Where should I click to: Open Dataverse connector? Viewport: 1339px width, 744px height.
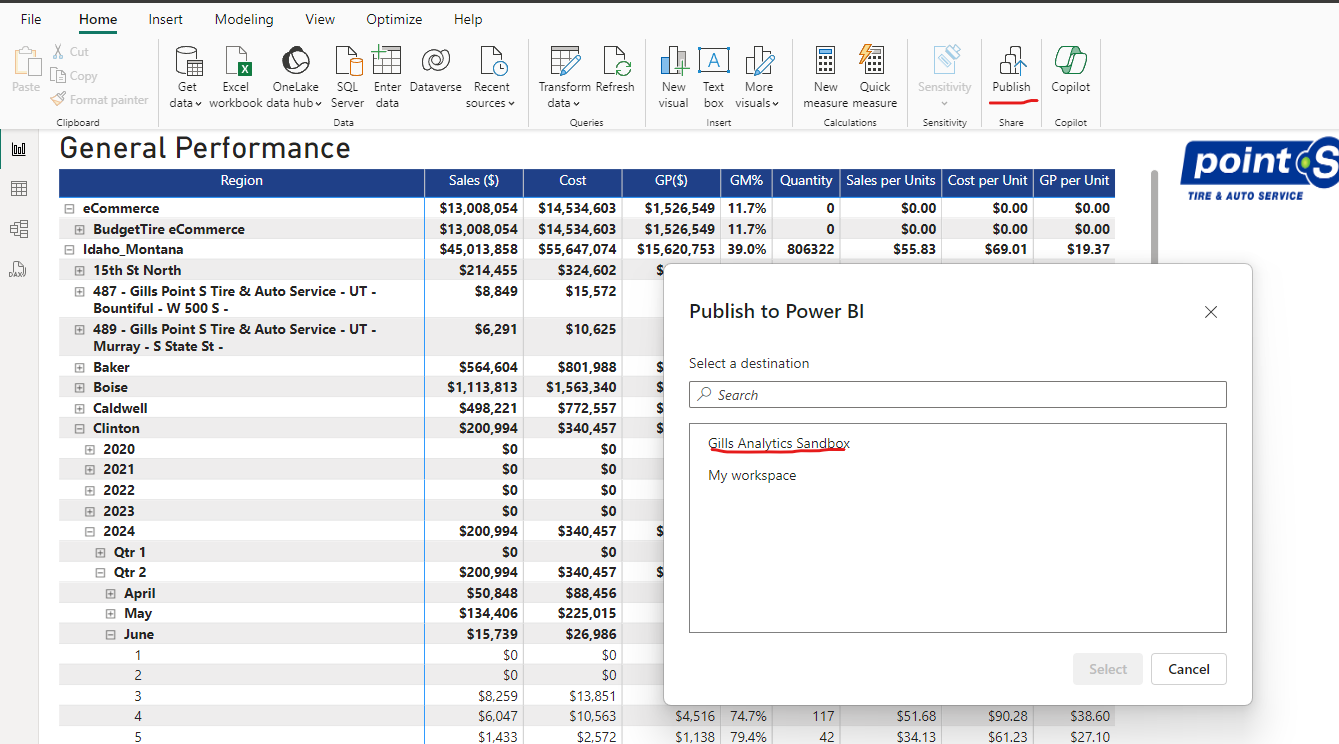point(435,70)
